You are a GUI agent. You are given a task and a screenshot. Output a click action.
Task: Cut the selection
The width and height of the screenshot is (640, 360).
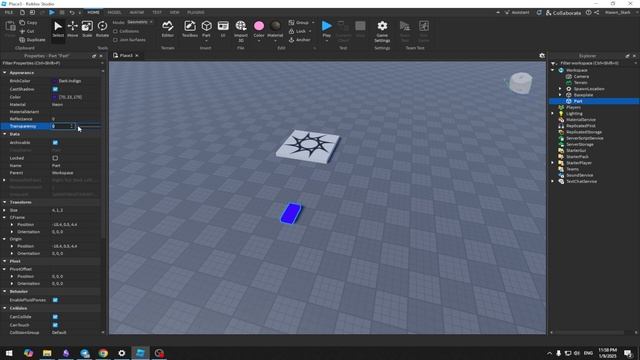coord(27,31)
